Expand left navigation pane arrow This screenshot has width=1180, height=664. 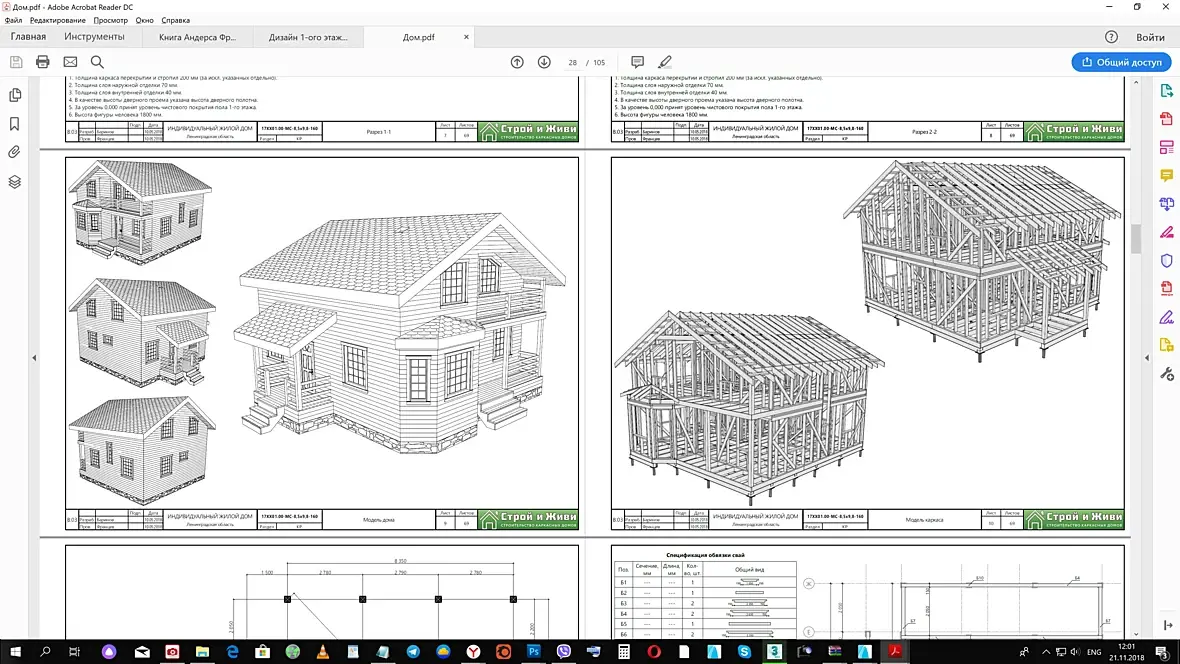[34, 358]
